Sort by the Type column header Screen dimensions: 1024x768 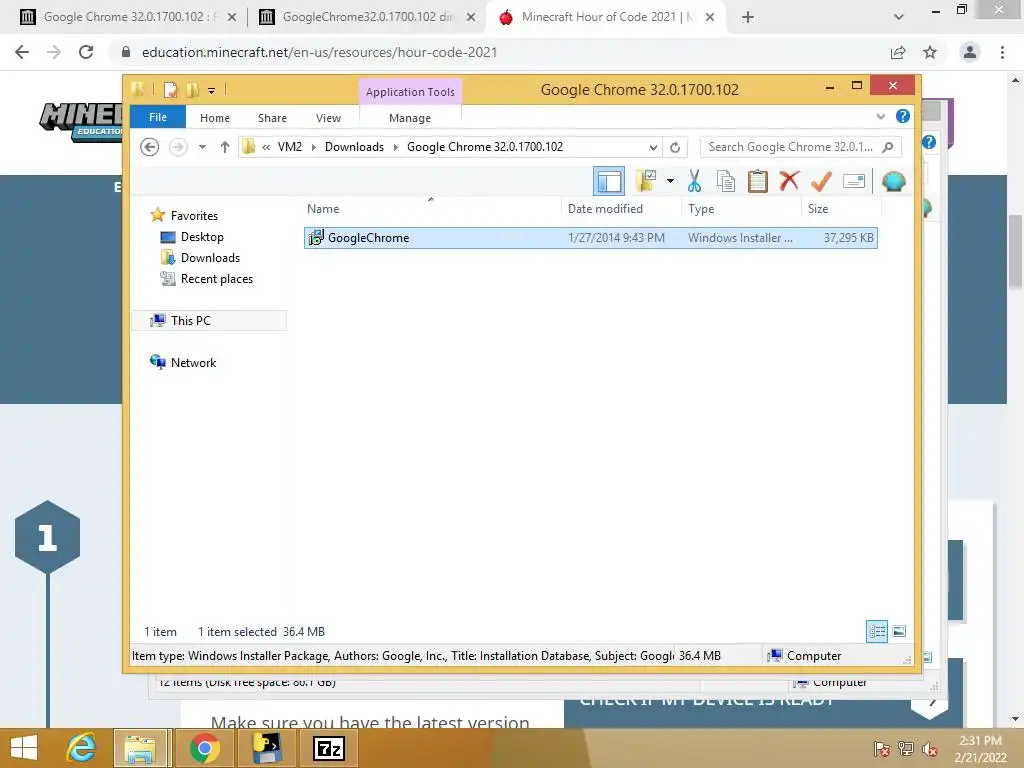click(x=701, y=209)
